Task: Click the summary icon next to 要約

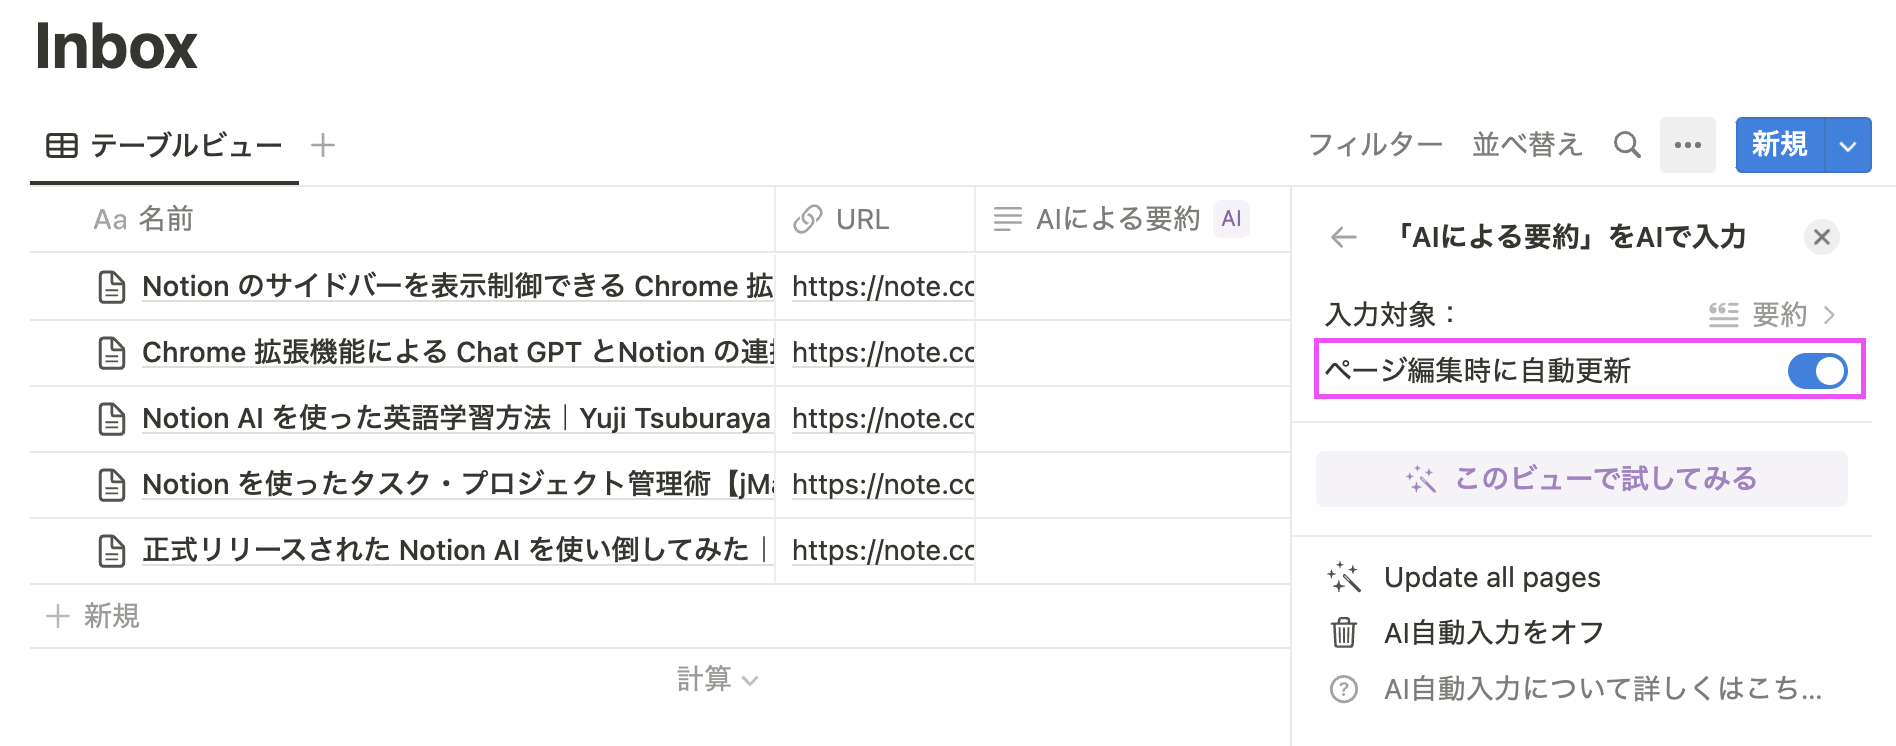Action: (x=1723, y=315)
